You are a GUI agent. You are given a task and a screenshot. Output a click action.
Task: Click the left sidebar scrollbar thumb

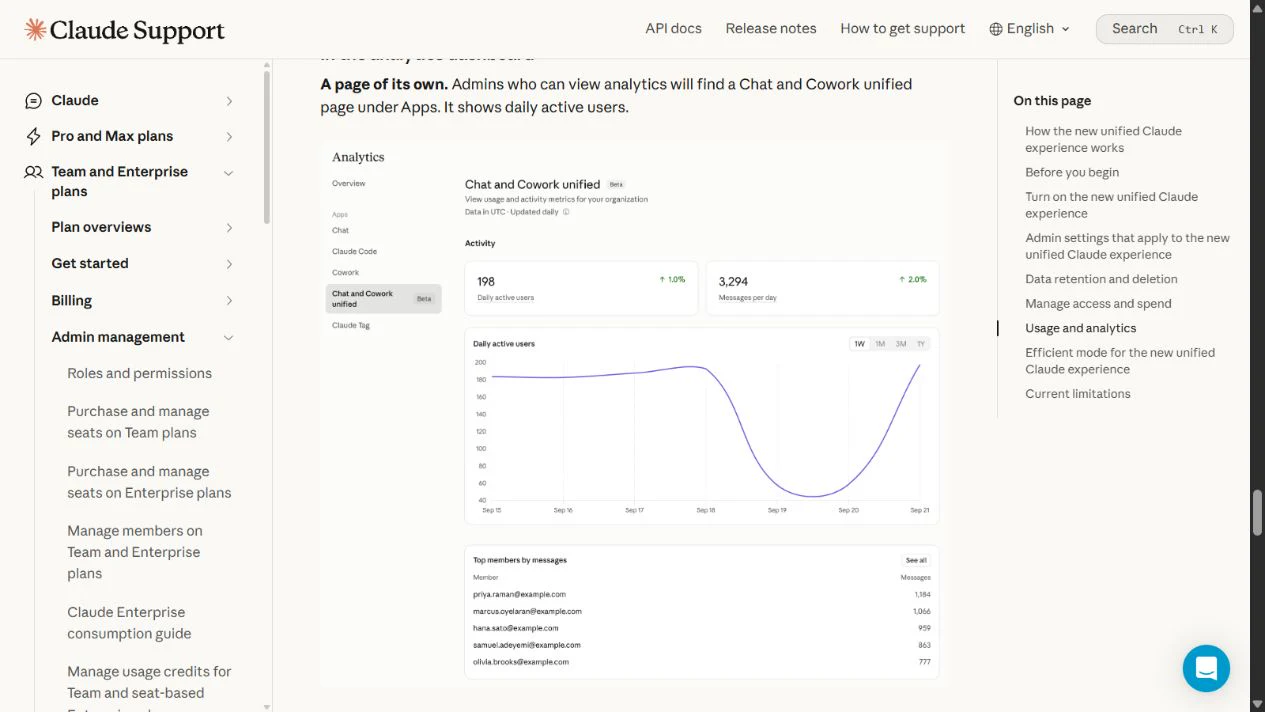(x=267, y=148)
